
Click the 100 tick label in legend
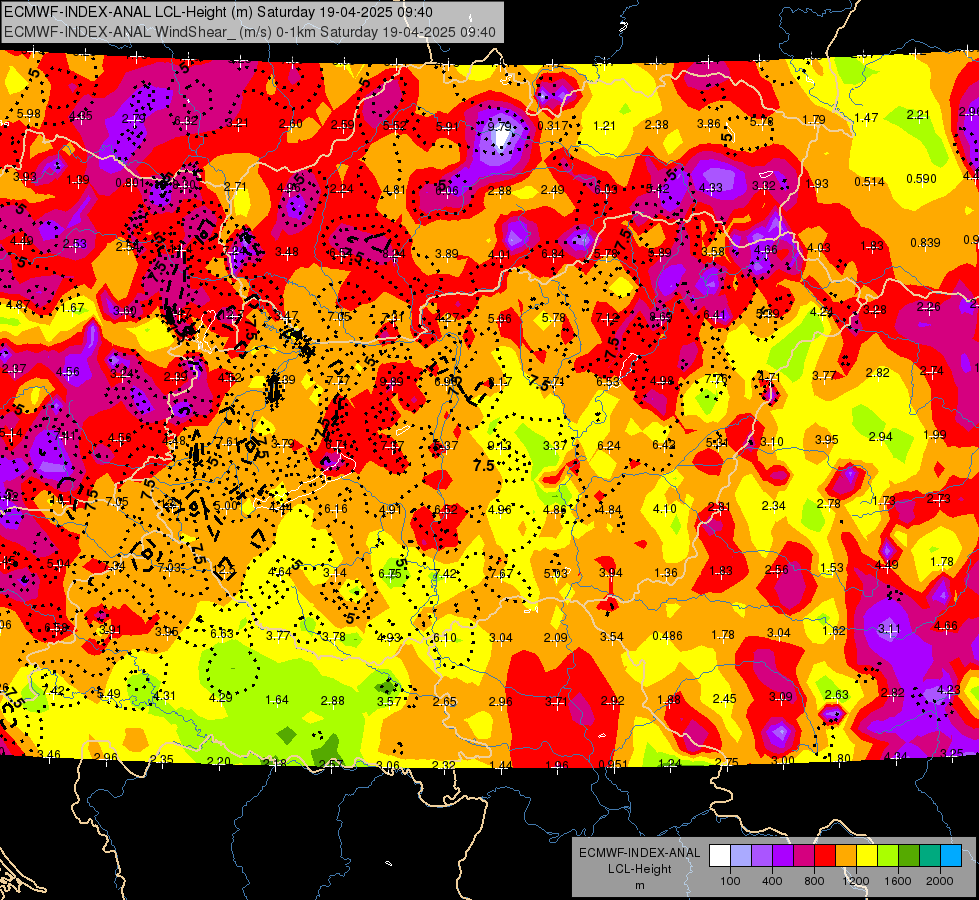(x=730, y=881)
